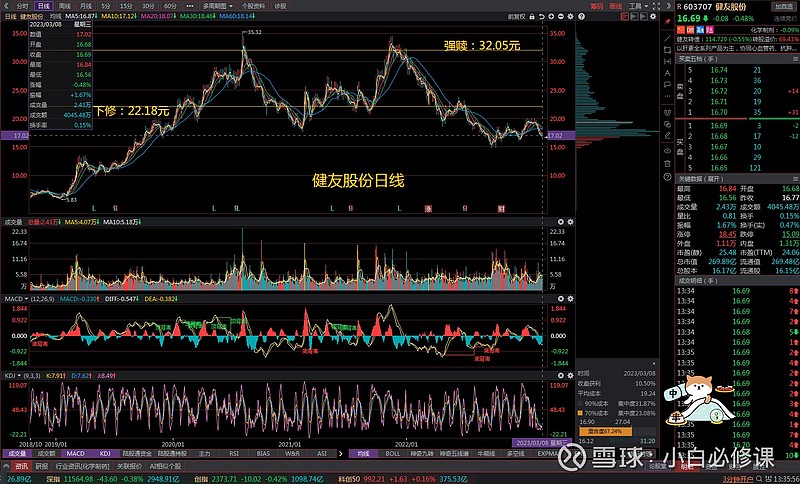Screen dimensions: 800x484
Task: Collapse right panel with double chevron
Action: (x=668, y=6)
